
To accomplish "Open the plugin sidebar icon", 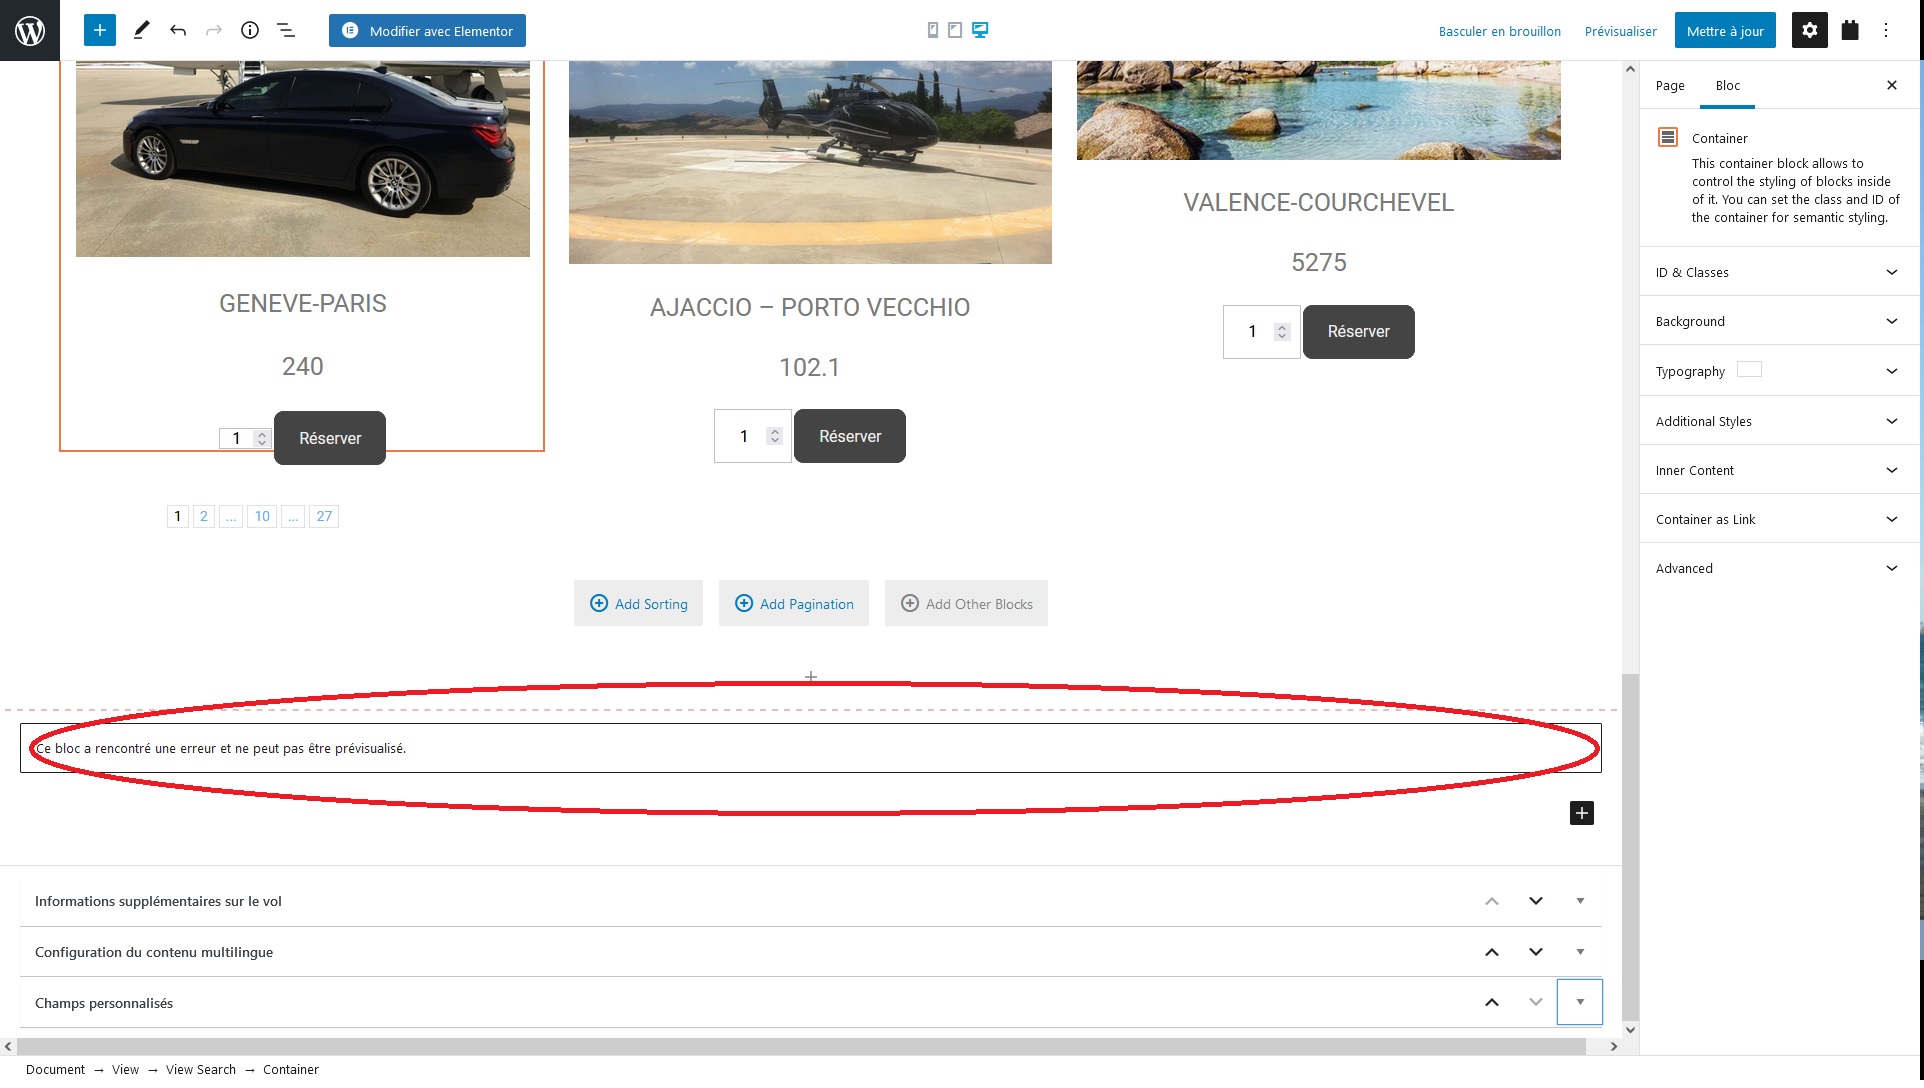I will pos(1850,30).
